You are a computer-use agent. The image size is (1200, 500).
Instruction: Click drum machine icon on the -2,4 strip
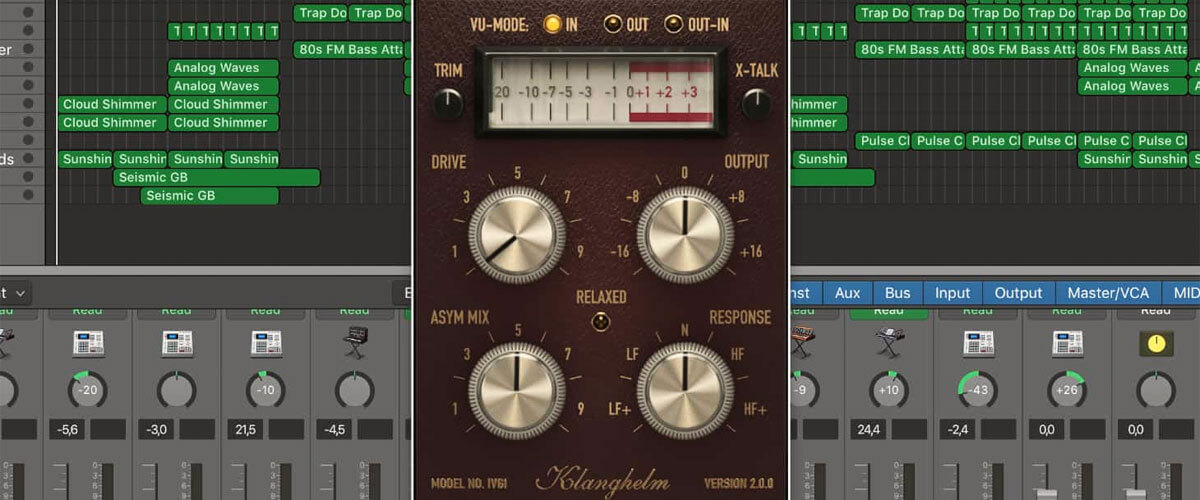tap(977, 343)
